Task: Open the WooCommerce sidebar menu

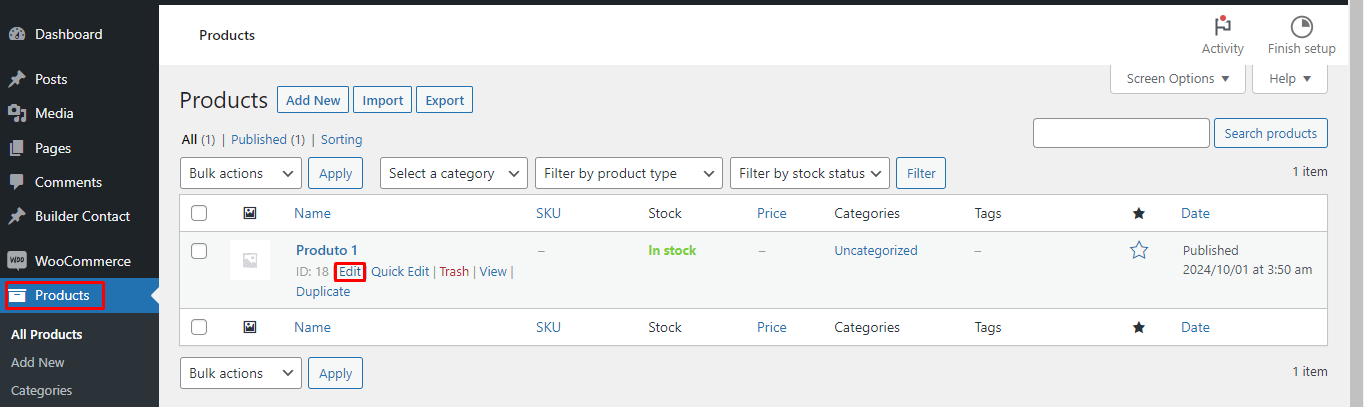Action: 82,261
